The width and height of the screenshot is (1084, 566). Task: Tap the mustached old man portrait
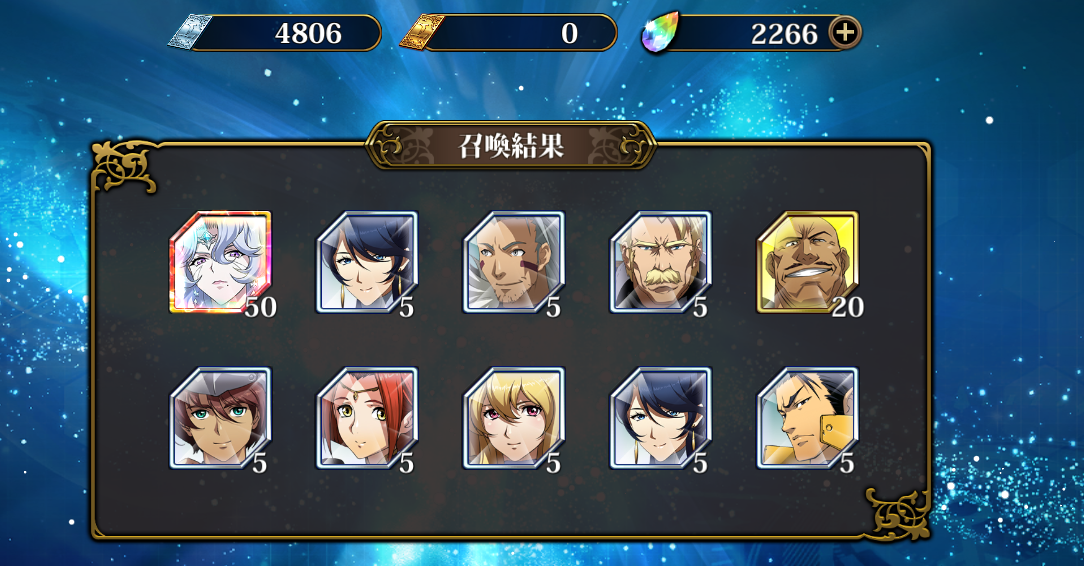660,263
